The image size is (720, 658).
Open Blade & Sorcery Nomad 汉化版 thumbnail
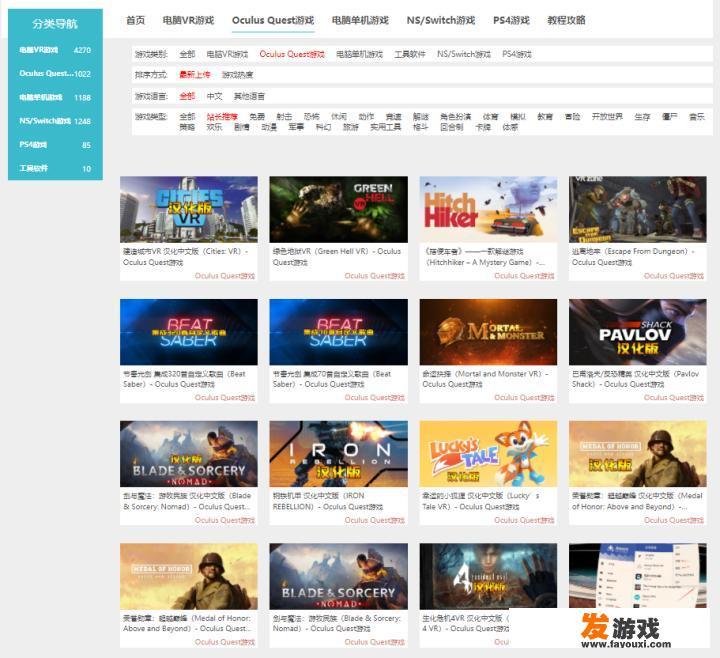coord(189,454)
